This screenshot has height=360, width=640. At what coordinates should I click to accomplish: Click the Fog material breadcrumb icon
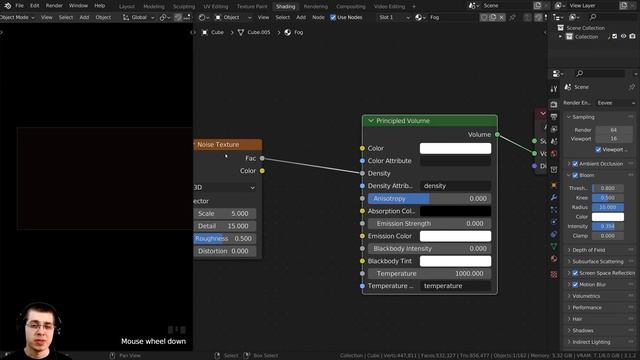tap(288, 32)
